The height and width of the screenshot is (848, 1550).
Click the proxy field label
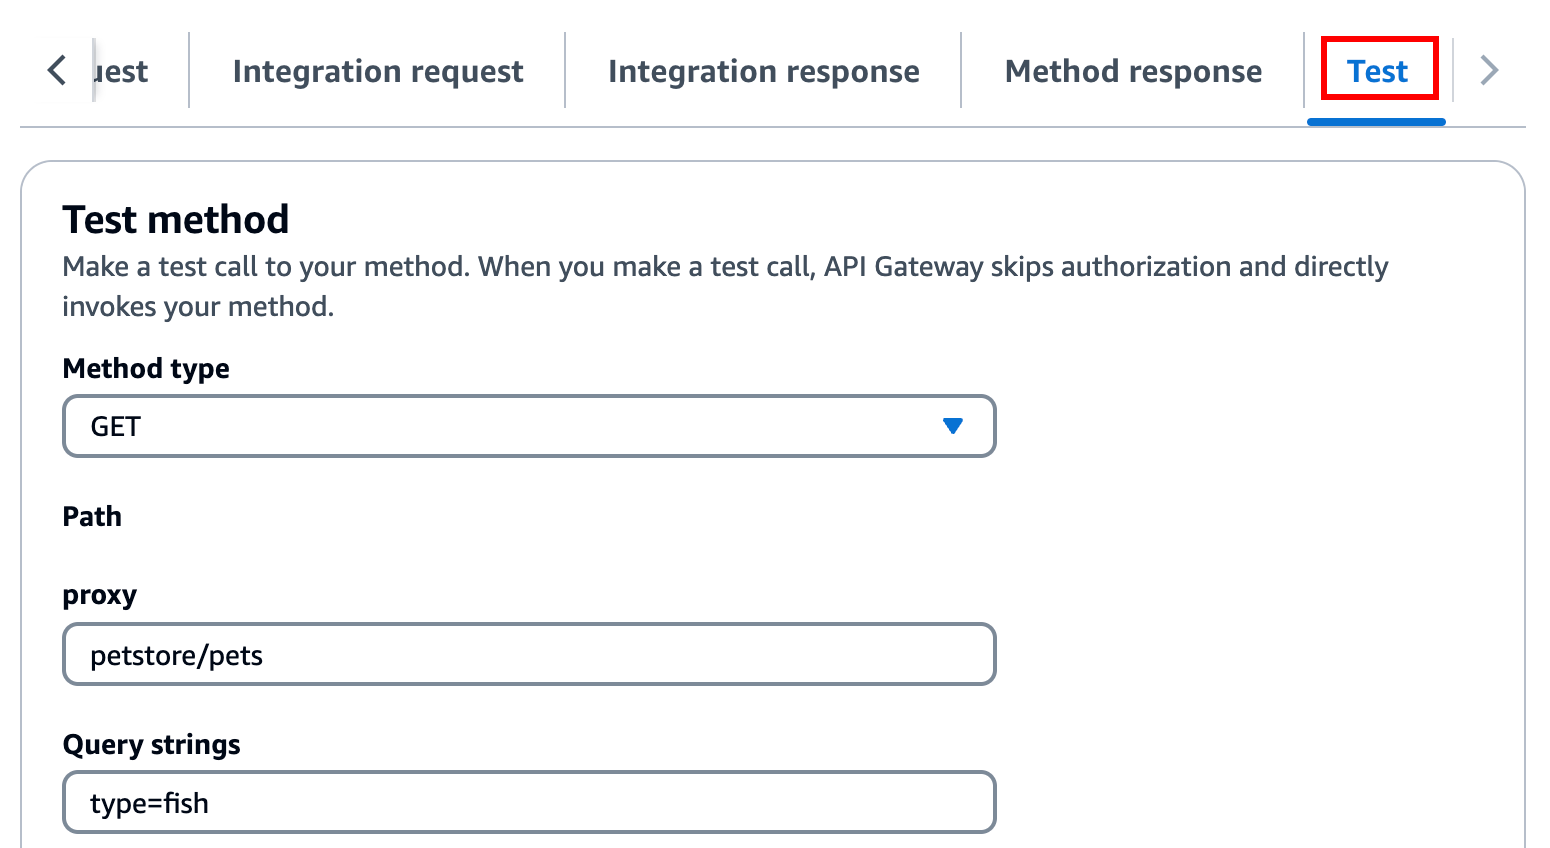[x=99, y=595]
